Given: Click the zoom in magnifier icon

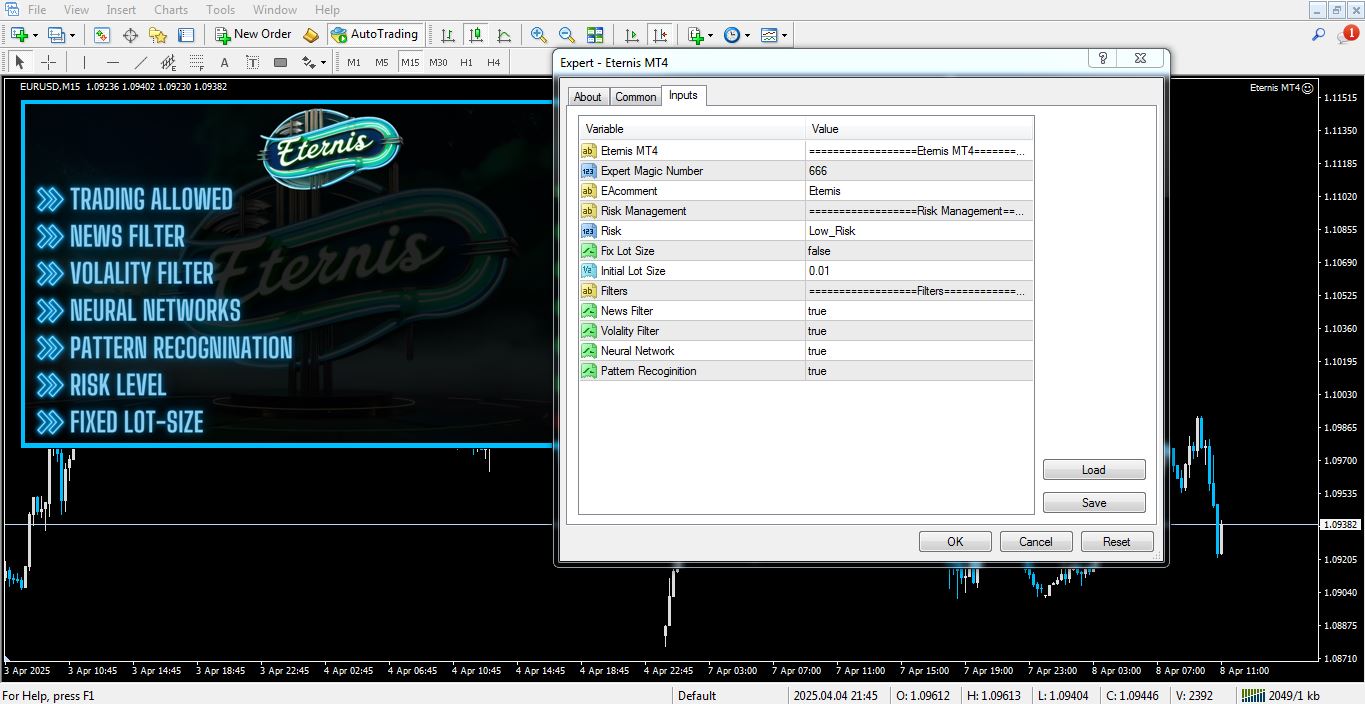Looking at the screenshot, I should (539, 35).
